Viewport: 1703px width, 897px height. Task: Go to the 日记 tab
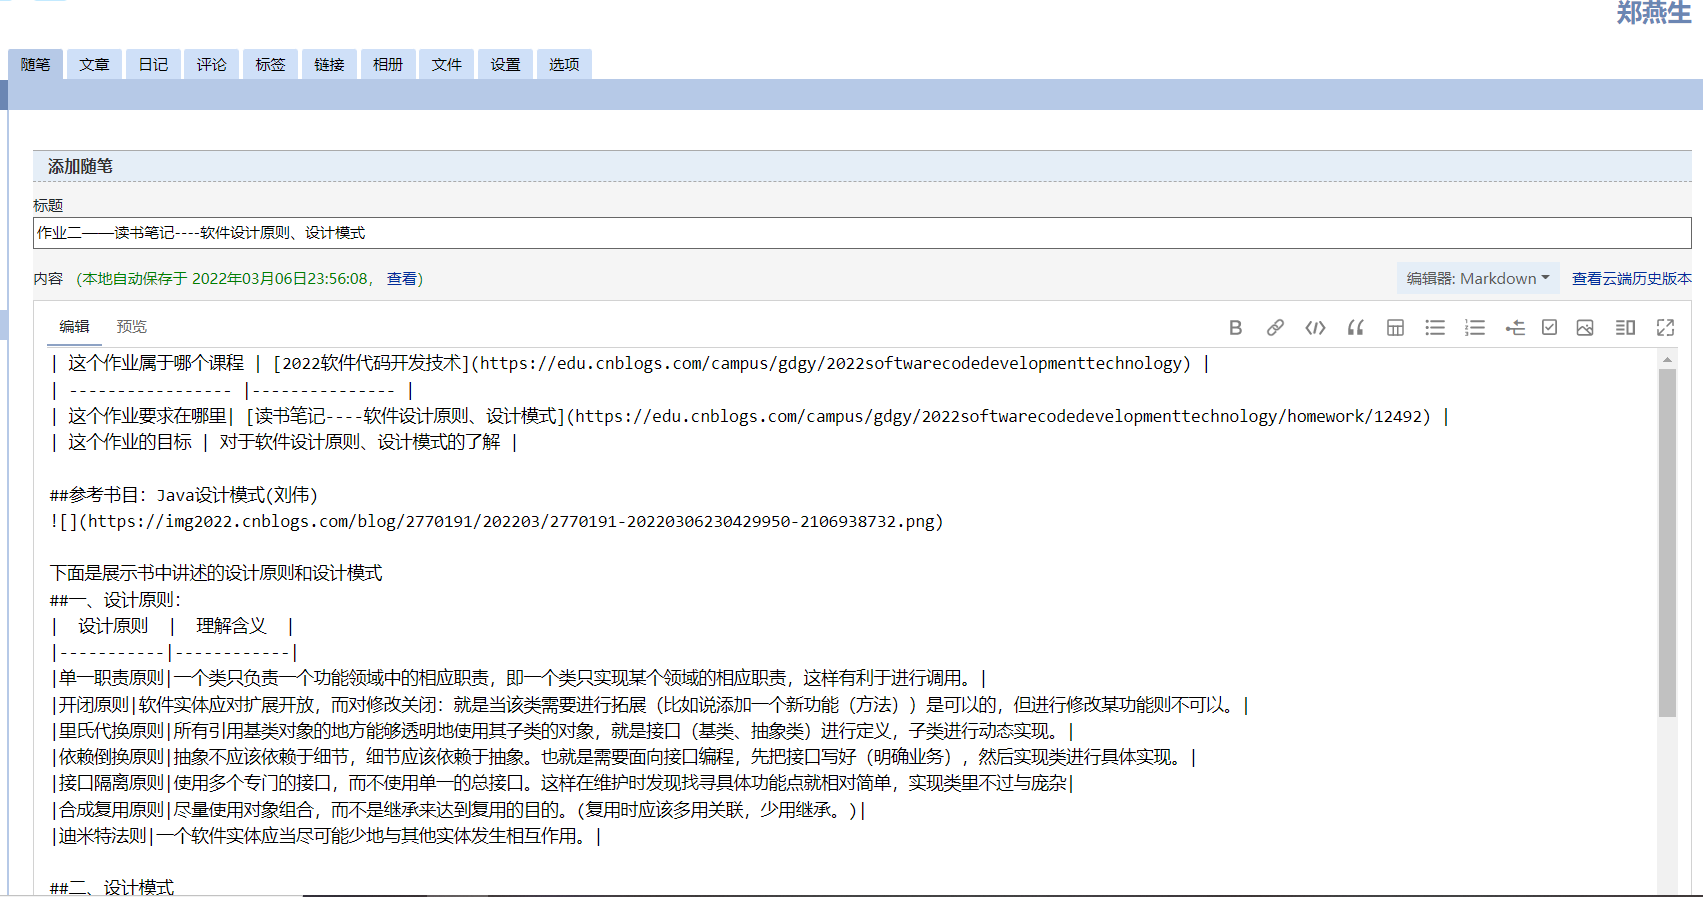(153, 64)
